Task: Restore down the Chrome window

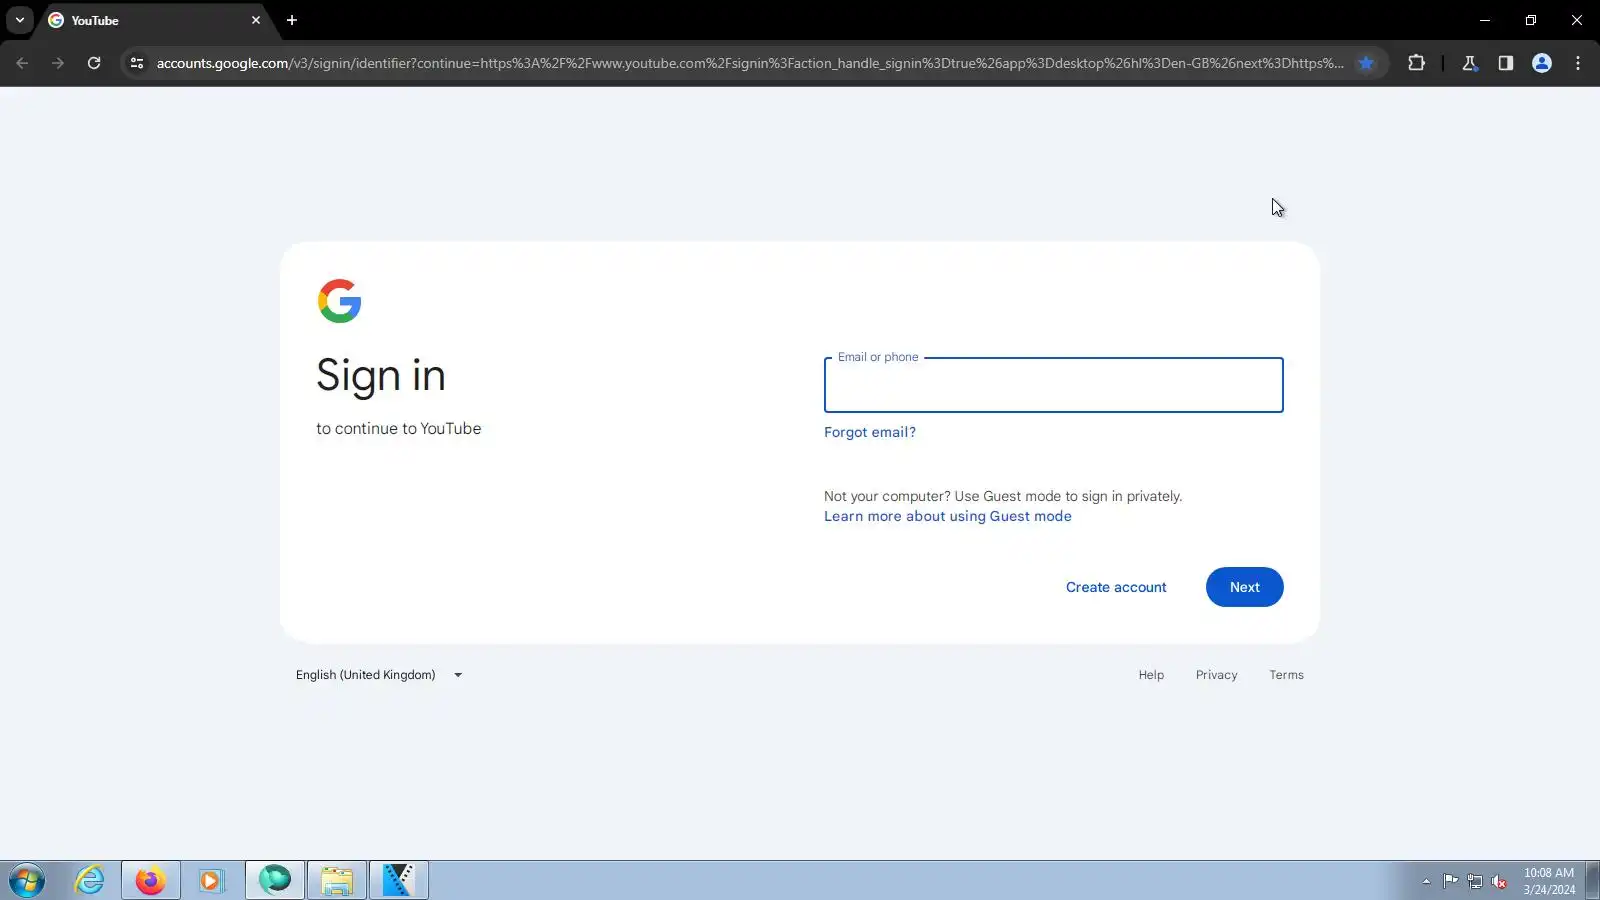Action: click(1531, 20)
